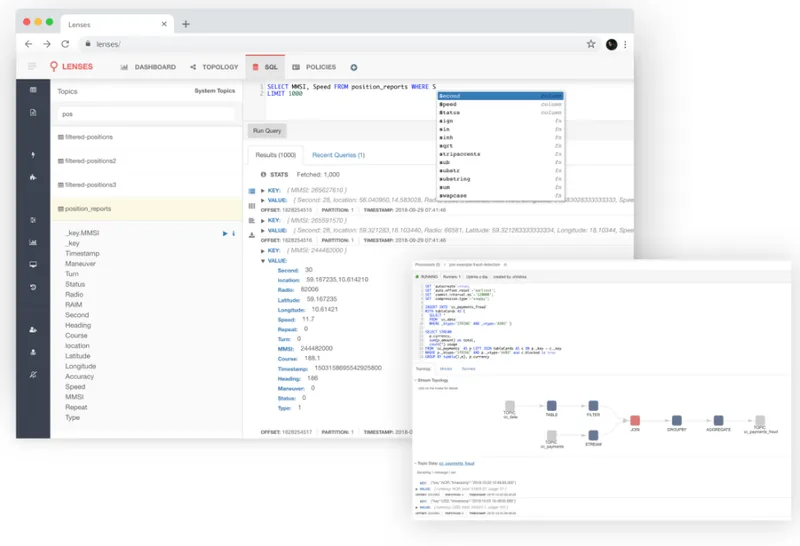Click the browser reload icon
The height and width of the screenshot is (546, 800).
[65, 44]
